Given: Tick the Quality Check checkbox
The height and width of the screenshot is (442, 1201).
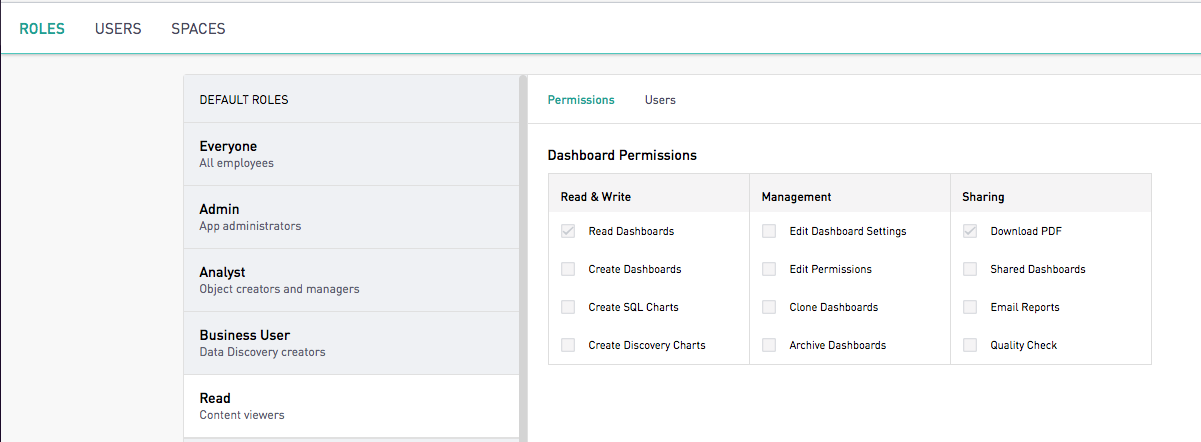Looking at the screenshot, I should pos(970,345).
